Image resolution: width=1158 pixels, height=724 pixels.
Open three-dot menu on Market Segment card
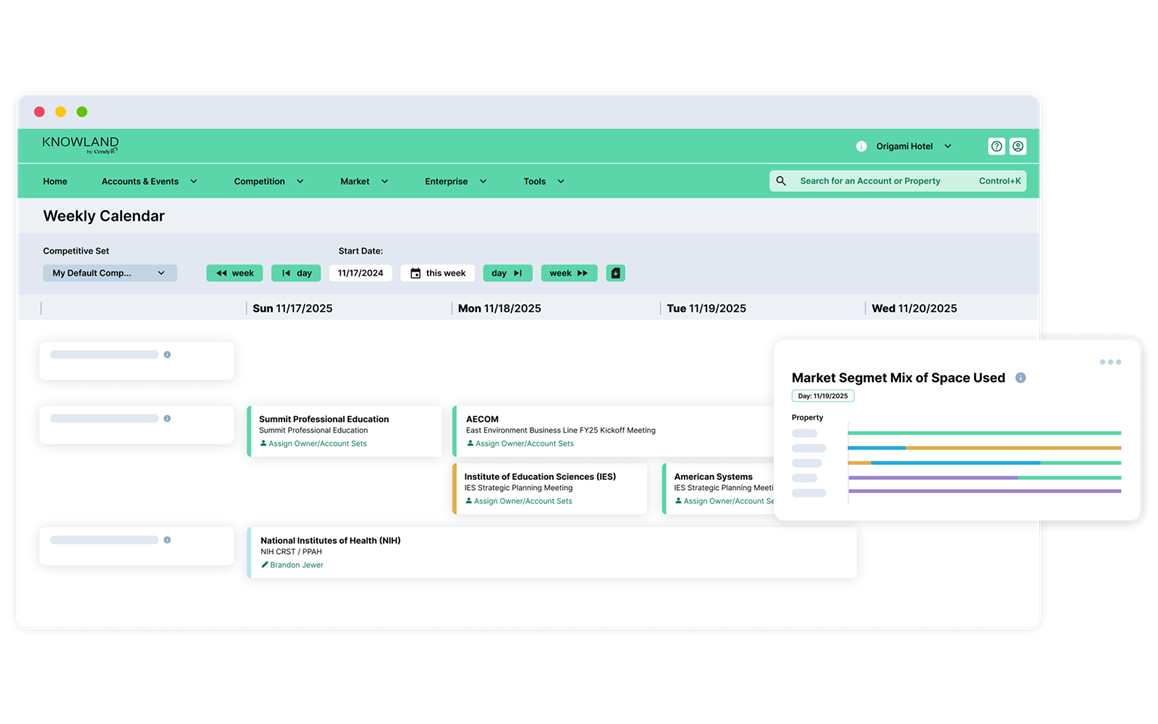[1110, 362]
